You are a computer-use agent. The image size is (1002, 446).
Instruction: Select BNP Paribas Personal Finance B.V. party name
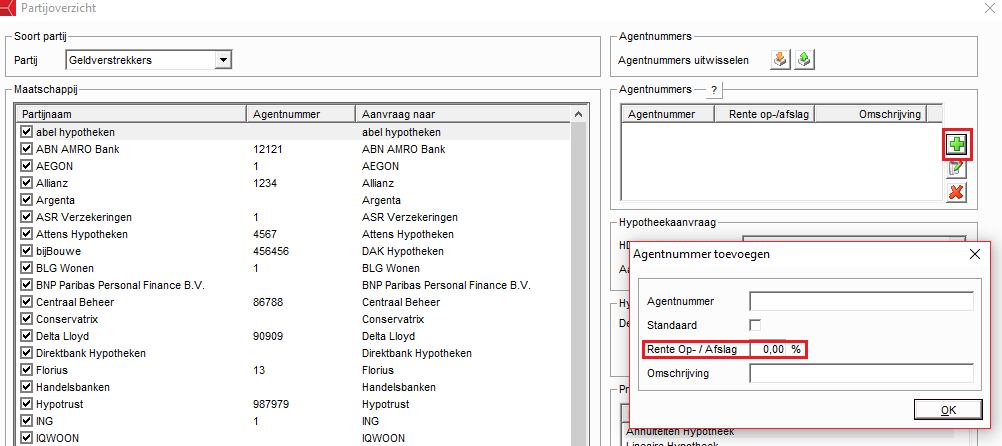(x=120, y=285)
